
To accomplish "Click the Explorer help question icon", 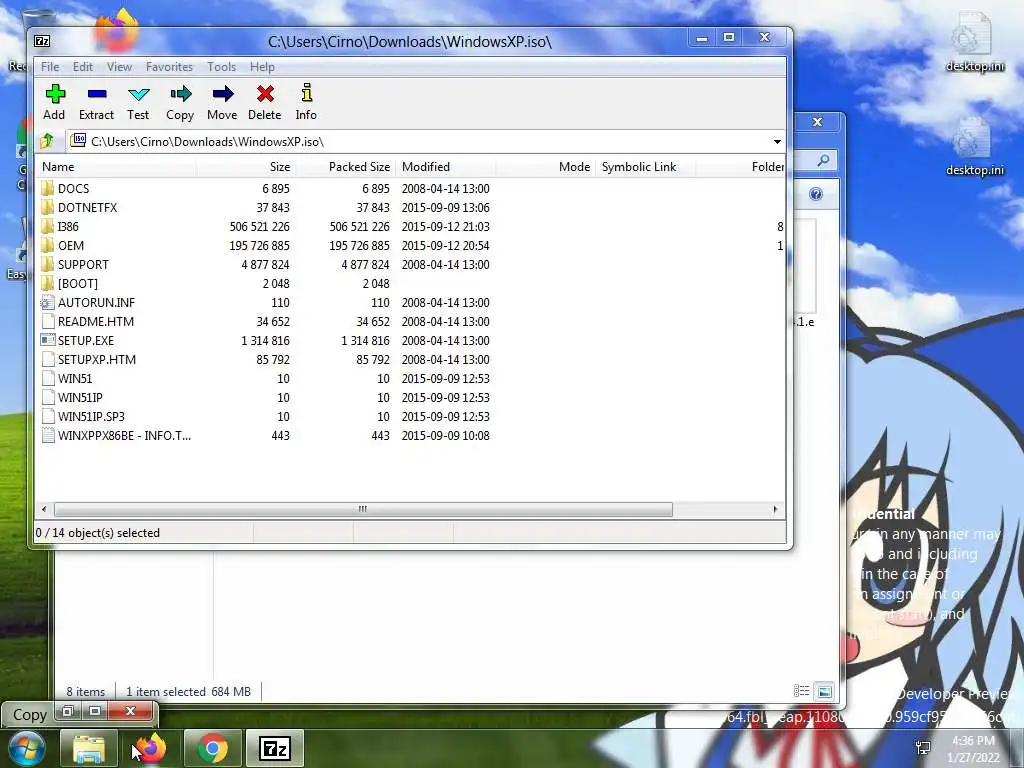I will [x=816, y=194].
